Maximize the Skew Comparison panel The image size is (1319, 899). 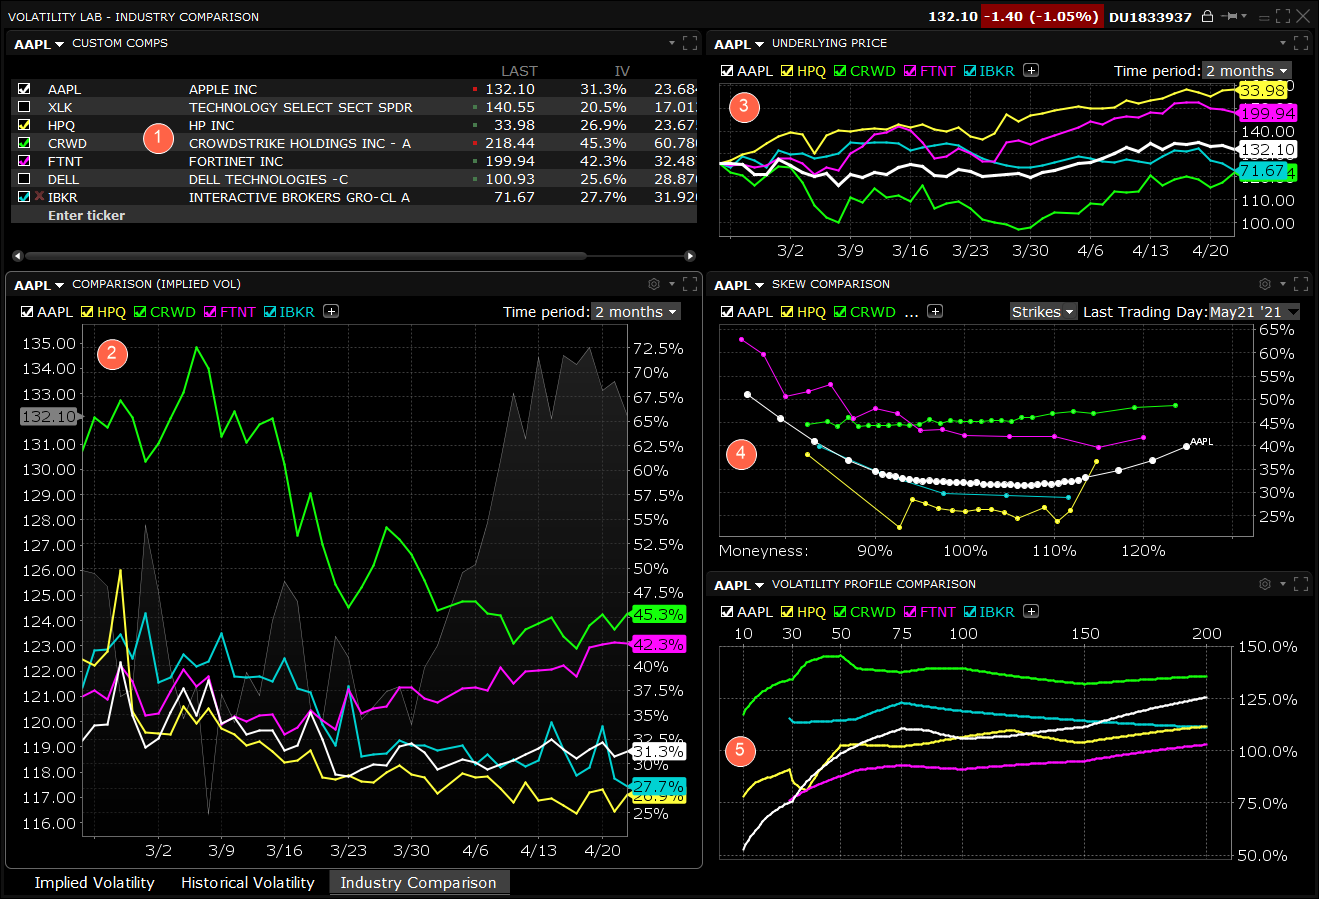click(x=1300, y=284)
